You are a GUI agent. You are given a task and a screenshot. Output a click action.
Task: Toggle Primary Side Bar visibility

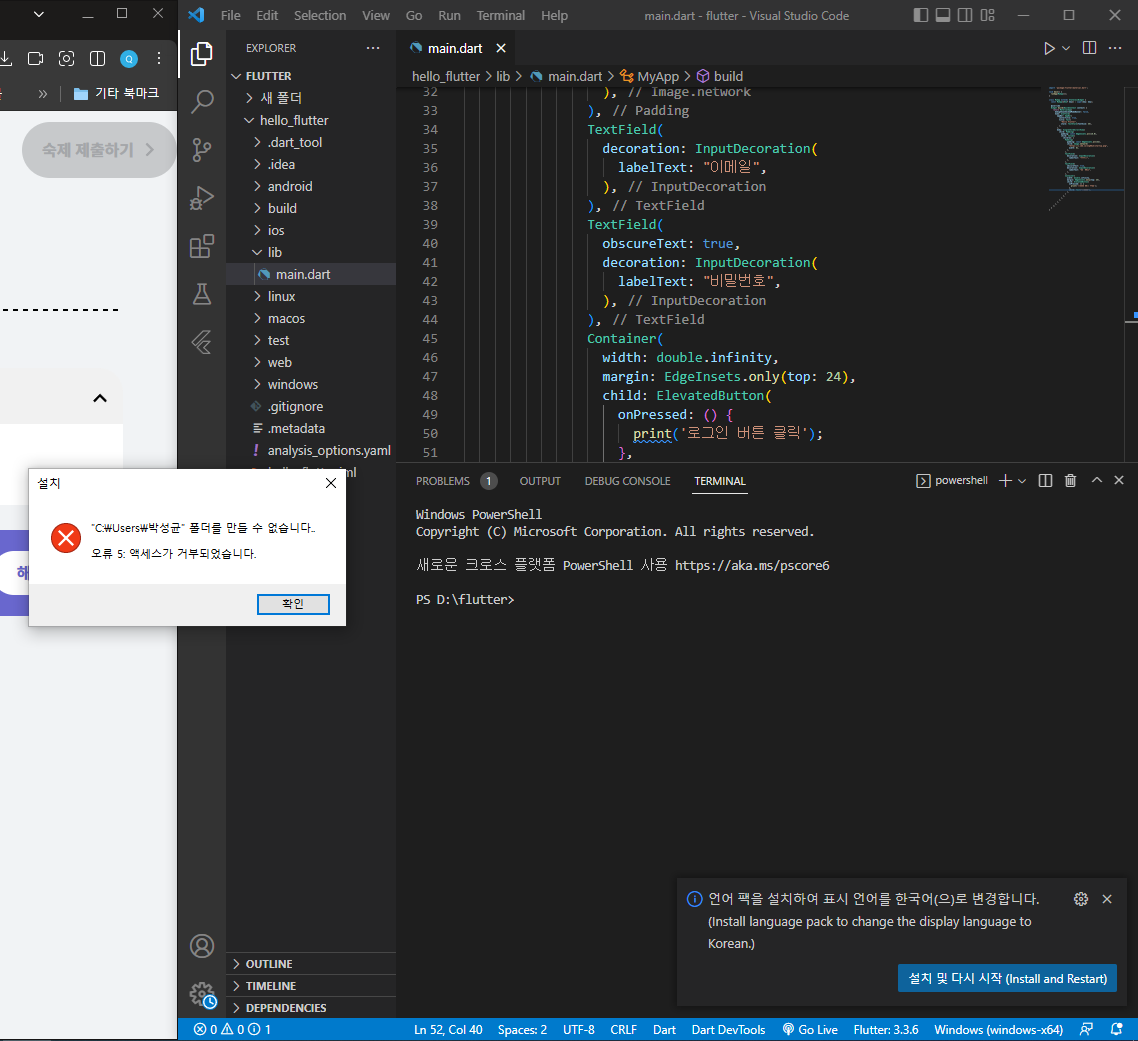[920, 15]
